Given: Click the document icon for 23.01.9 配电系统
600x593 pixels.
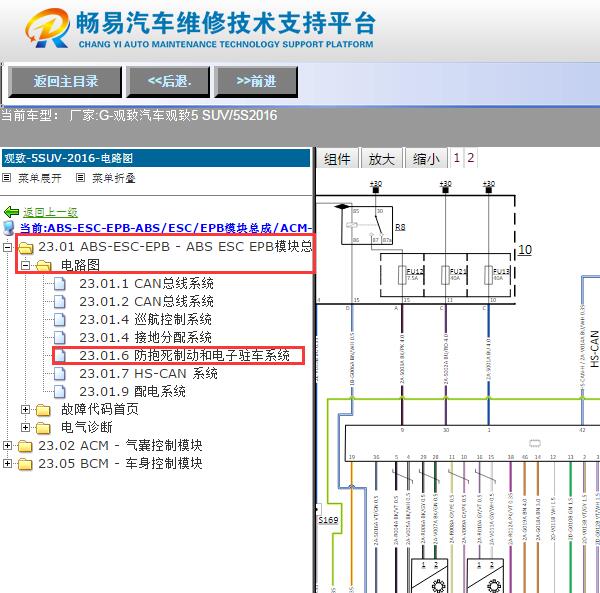Looking at the screenshot, I should pos(60,392).
